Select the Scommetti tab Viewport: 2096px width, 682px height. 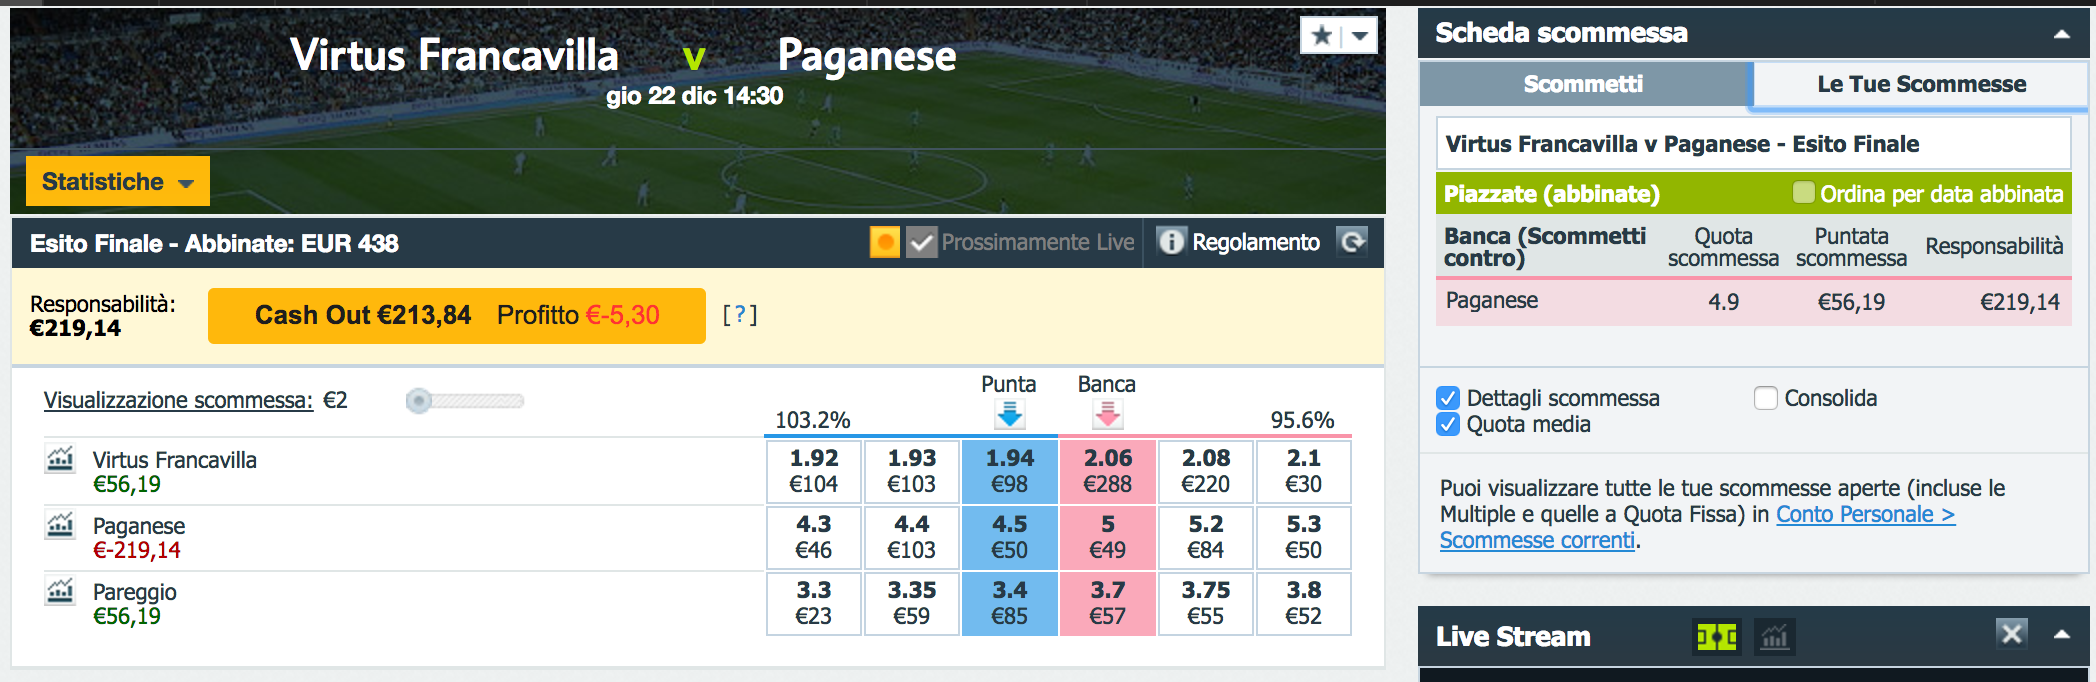(x=1584, y=84)
